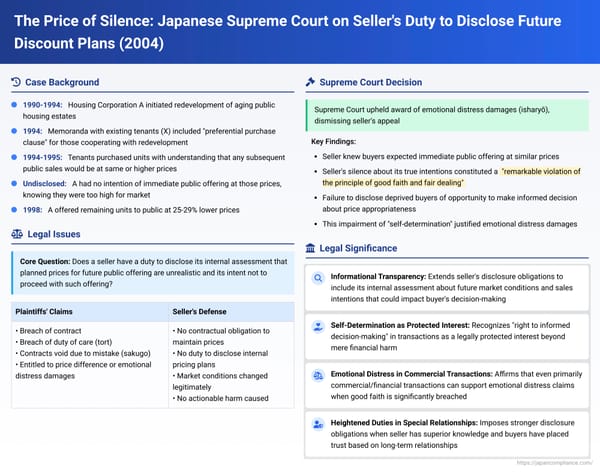Click the Supreme Court Decision heading
This screenshot has width=600, height=472.
tap(372, 82)
